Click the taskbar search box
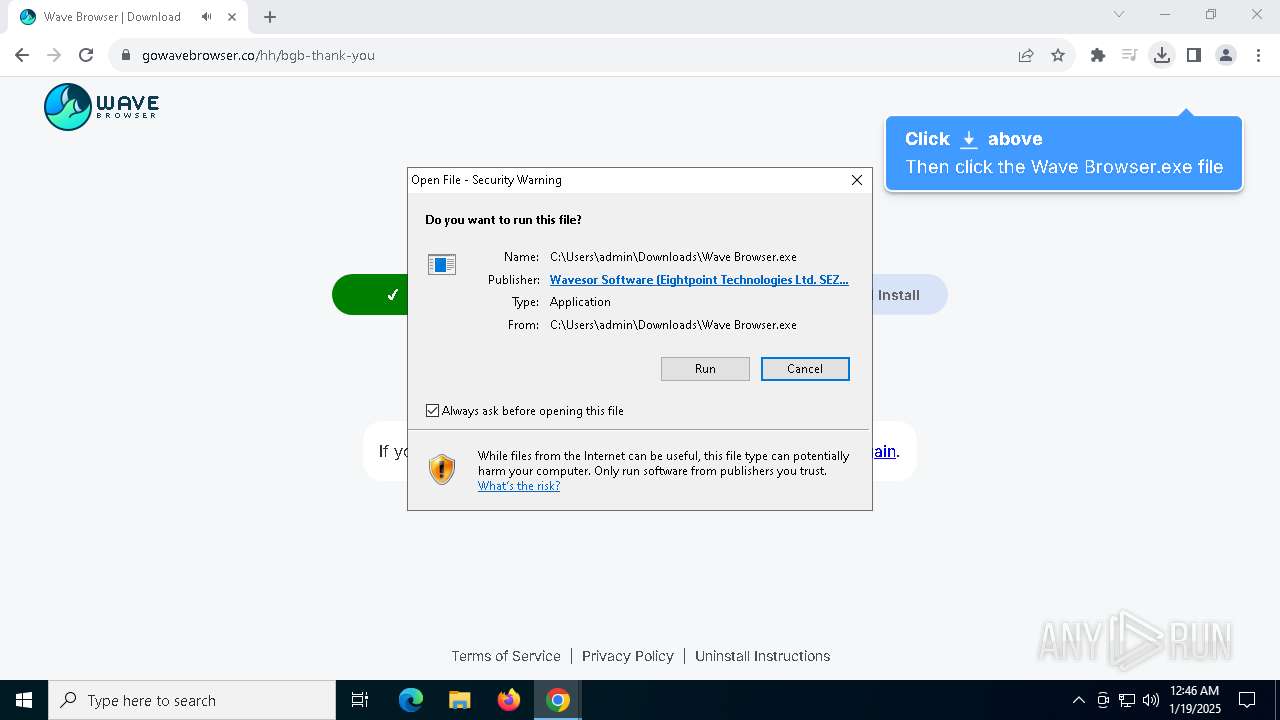This screenshot has height=720, width=1280. click(x=192, y=700)
